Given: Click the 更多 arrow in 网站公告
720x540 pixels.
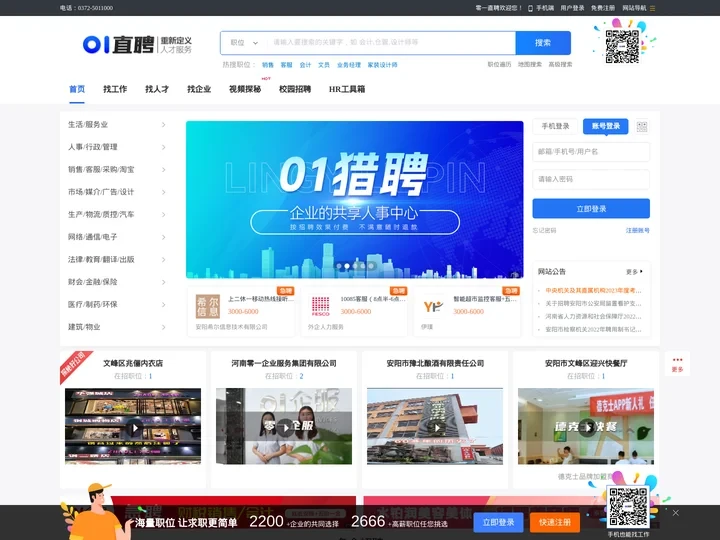Looking at the screenshot, I should pyautogui.click(x=634, y=272).
